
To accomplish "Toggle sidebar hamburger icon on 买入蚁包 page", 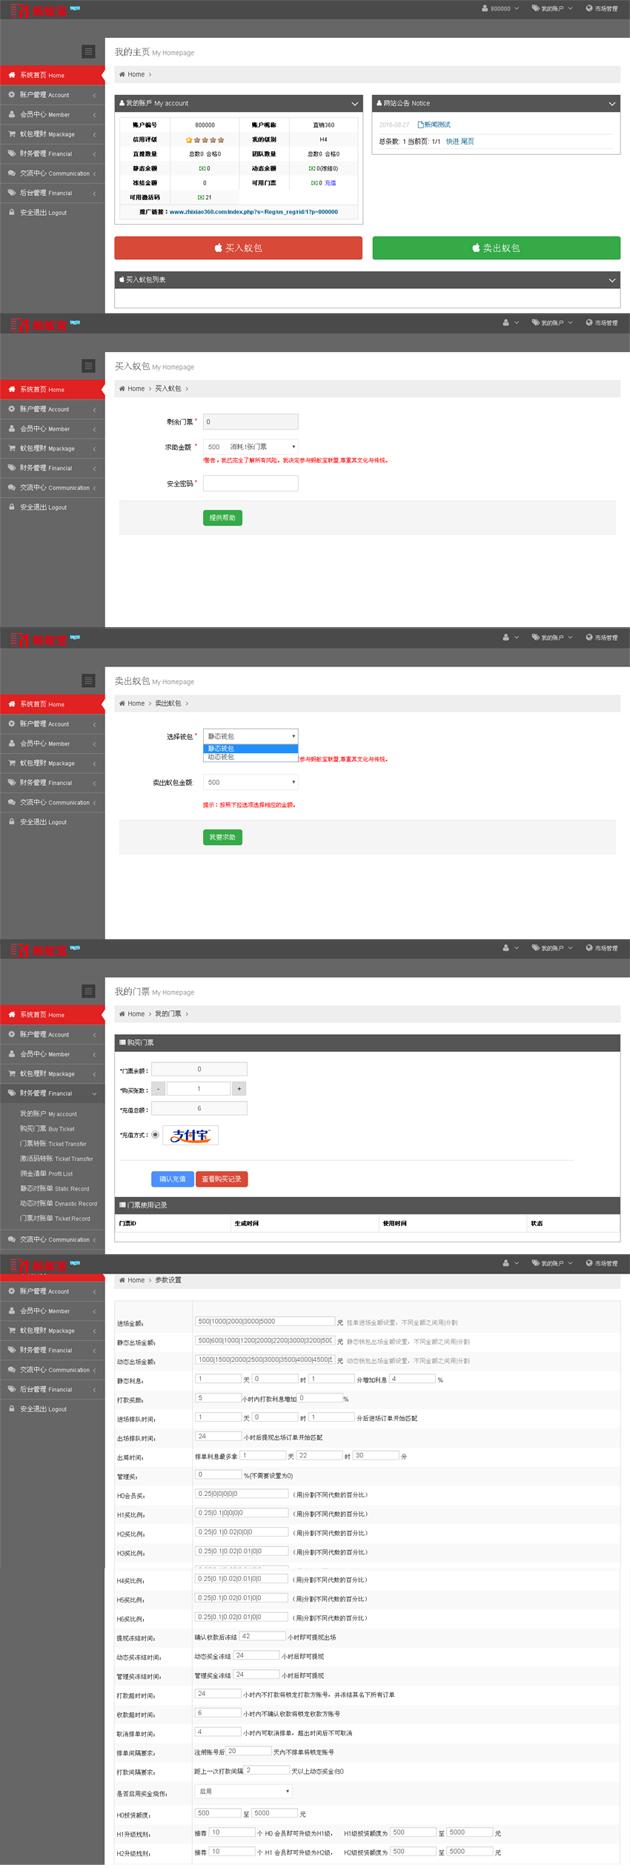I will (x=89, y=366).
